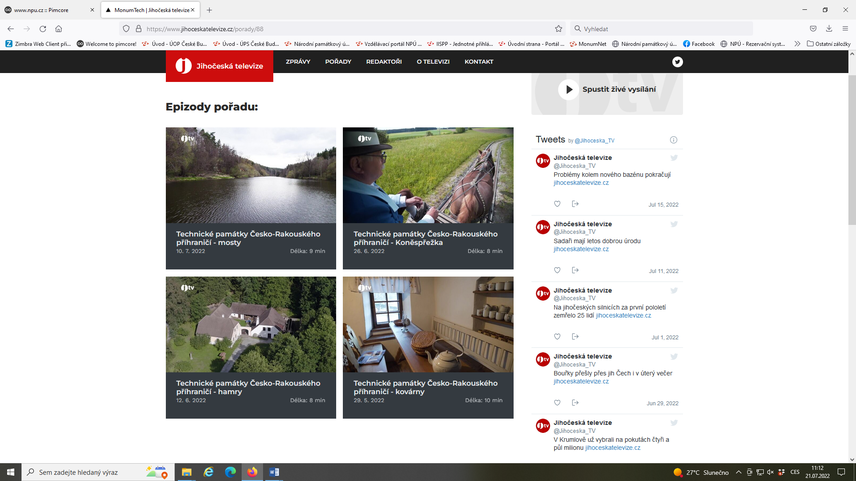Open REDAKTOŘI menu item
This screenshot has height=481, width=856.
click(x=384, y=62)
